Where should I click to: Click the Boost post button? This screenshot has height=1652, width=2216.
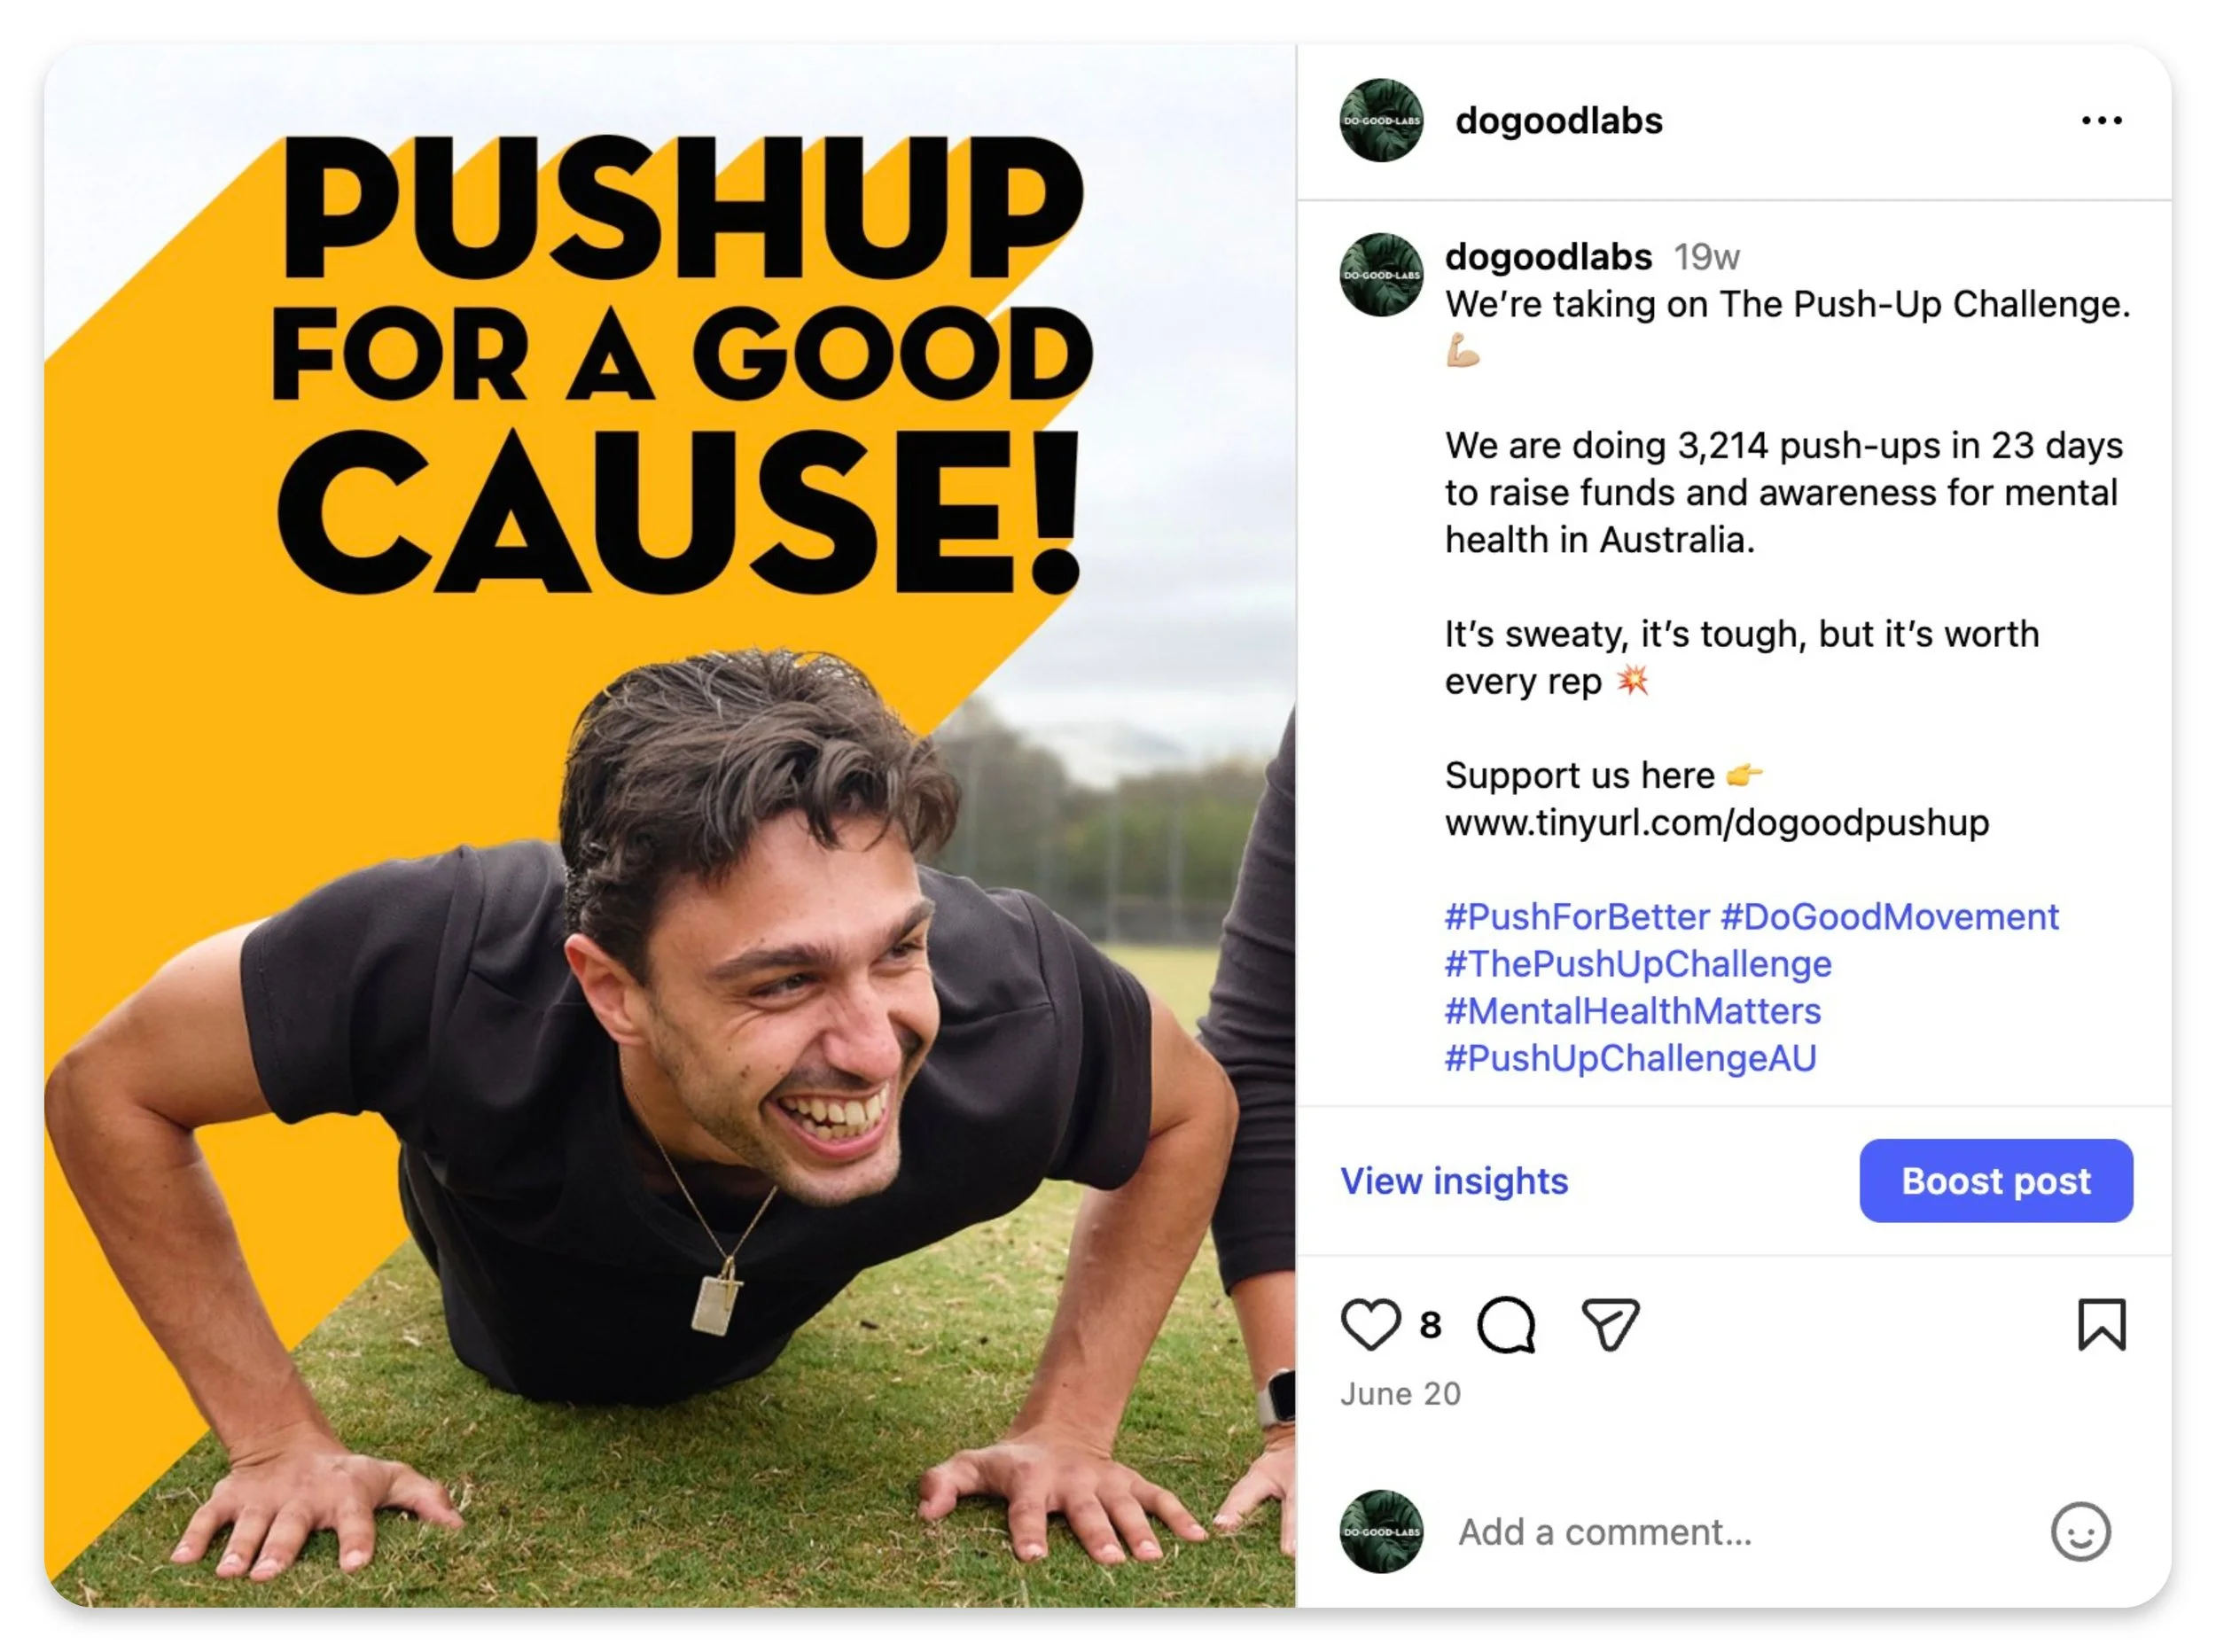click(1995, 1180)
